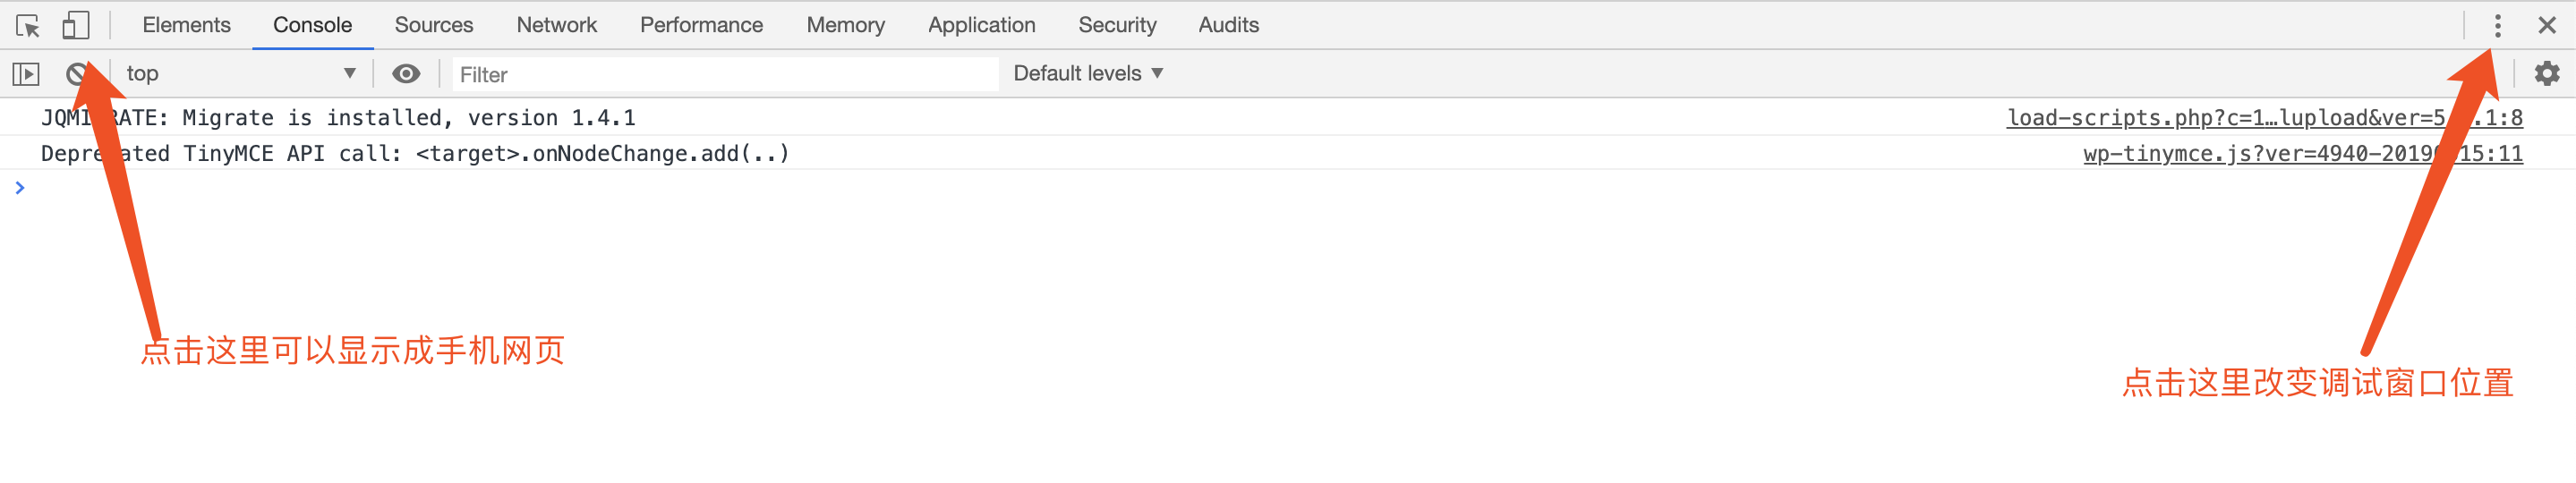The height and width of the screenshot is (483, 2576).
Task: Expand the top JavaScript context dropdown
Action: 240,73
